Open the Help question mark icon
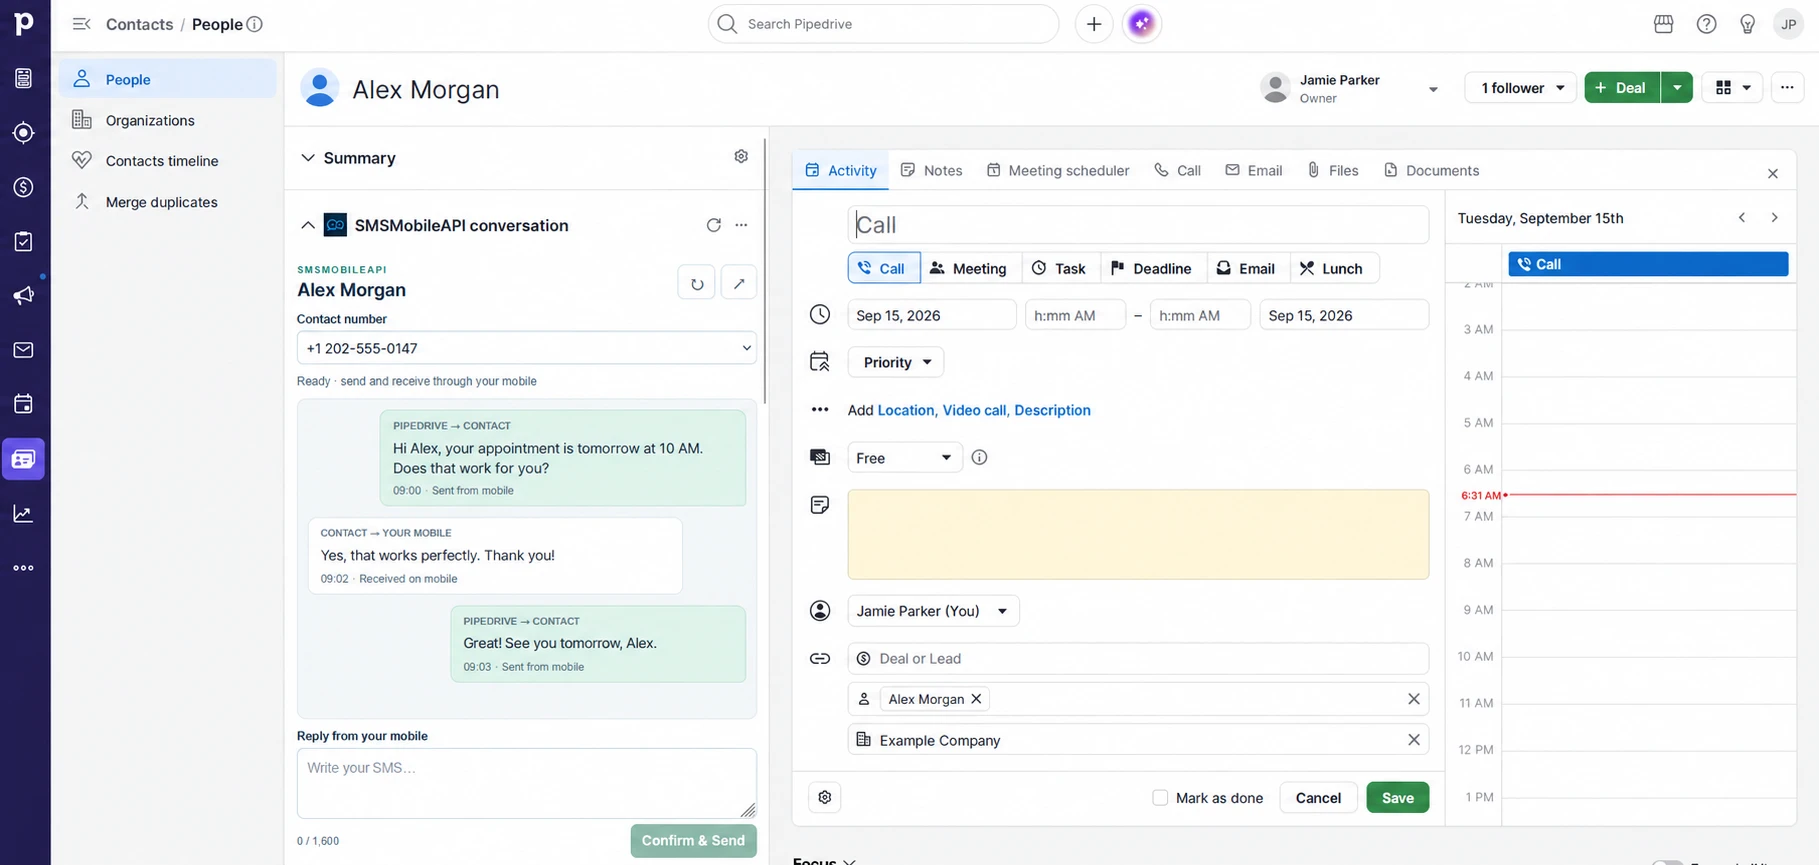 click(x=1707, y=24)
